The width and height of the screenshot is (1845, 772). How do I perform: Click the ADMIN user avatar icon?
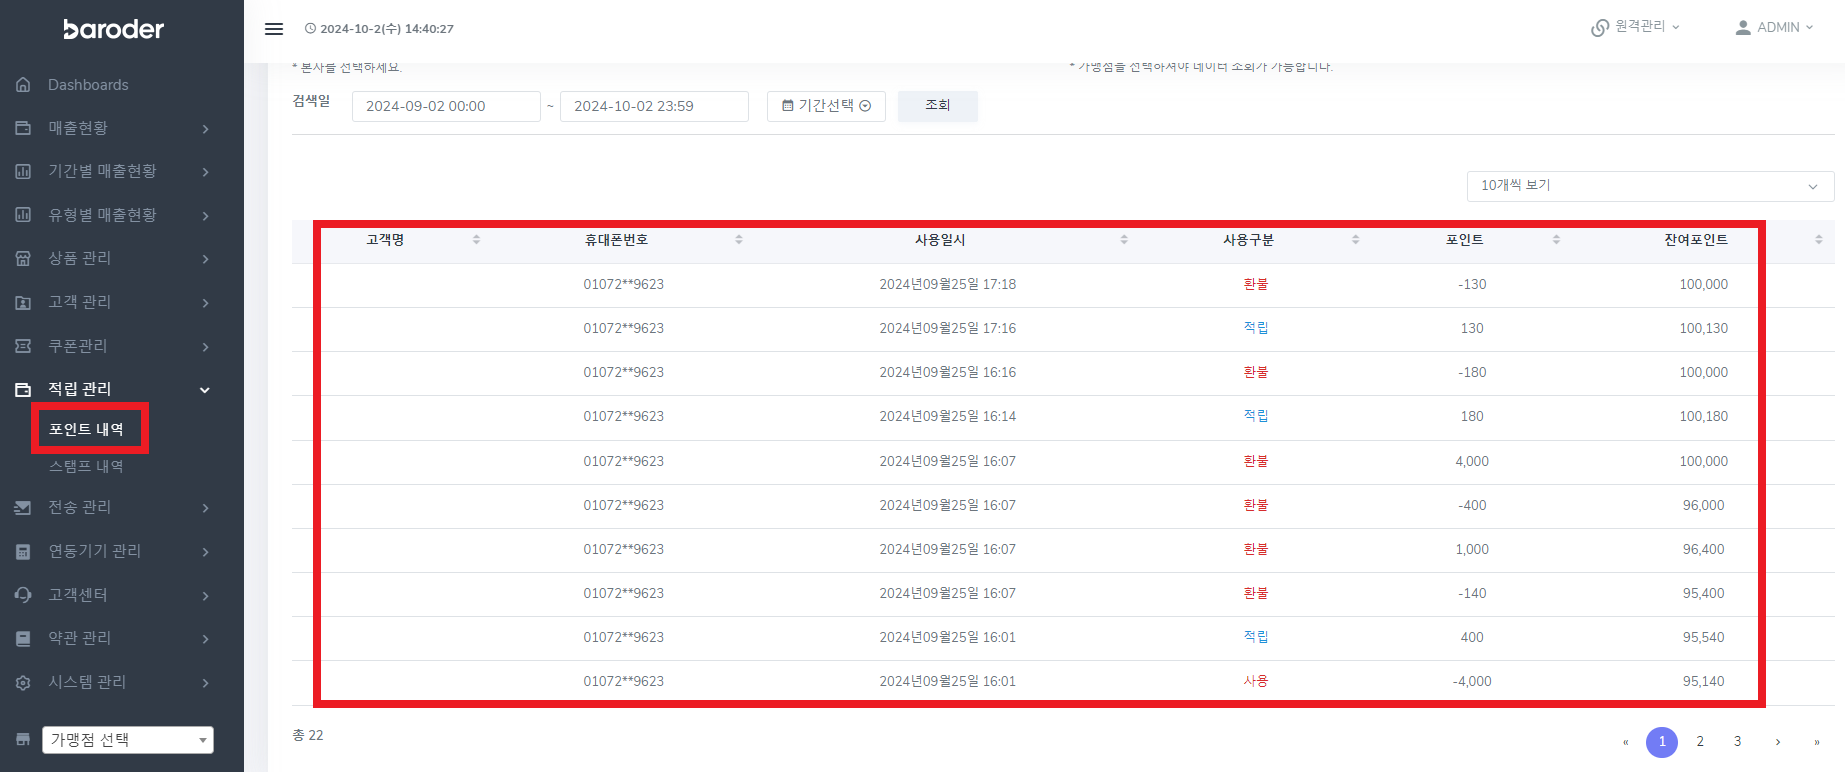pyautogui.click(x=1743, y=27)
